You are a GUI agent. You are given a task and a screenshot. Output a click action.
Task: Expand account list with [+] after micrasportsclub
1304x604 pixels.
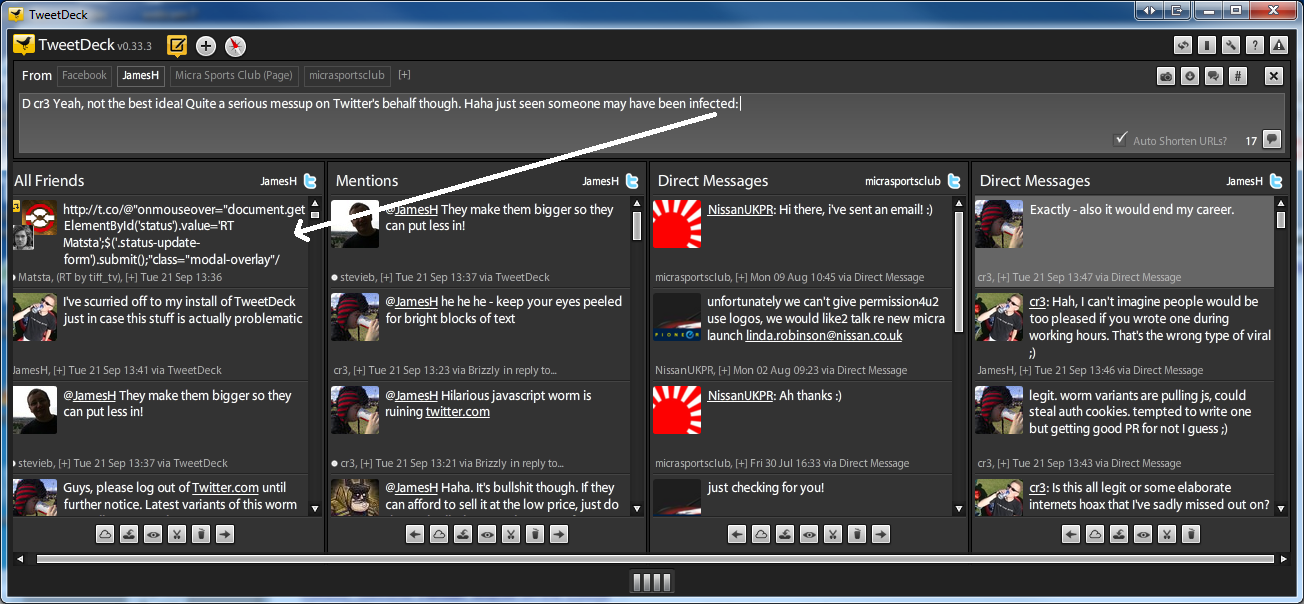pyautogui.click(x=404, y=75)
